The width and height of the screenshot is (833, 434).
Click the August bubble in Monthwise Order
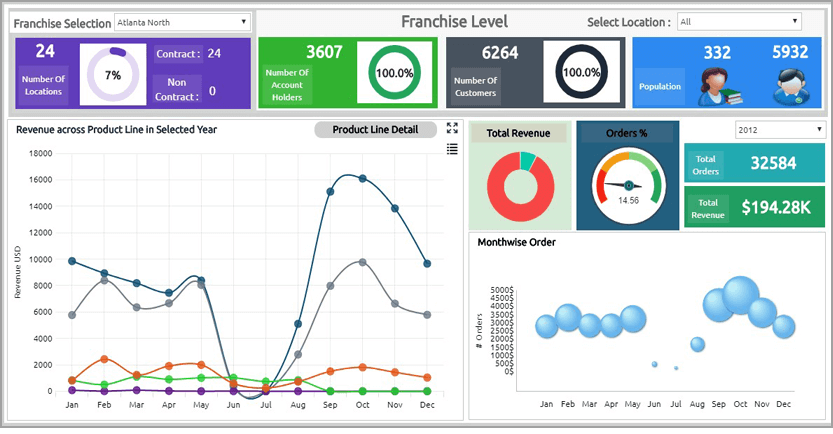[698, 344]
